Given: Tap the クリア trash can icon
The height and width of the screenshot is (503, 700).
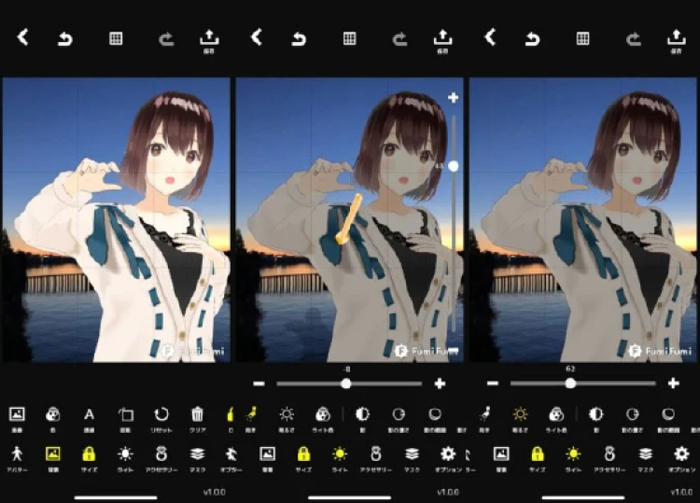Looking at the screenshot, I should click(x=197, y=415).
